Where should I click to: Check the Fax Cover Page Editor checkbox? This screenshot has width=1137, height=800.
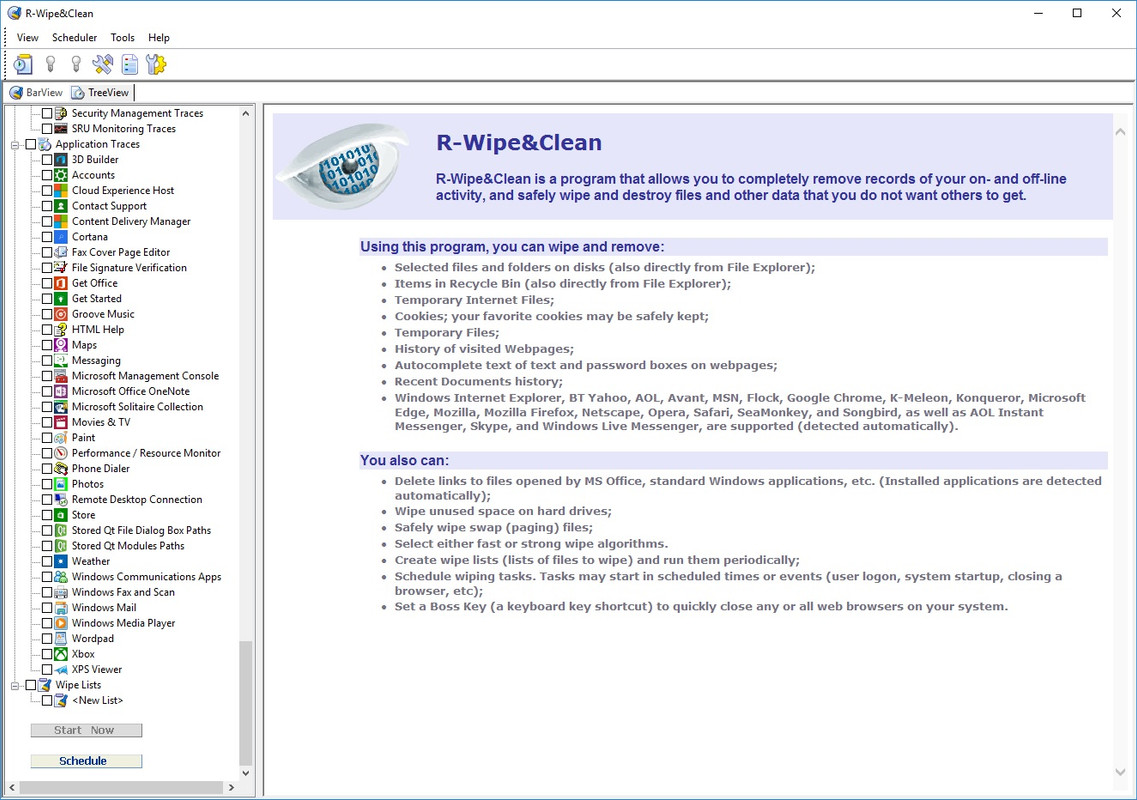tap(46, 252)
